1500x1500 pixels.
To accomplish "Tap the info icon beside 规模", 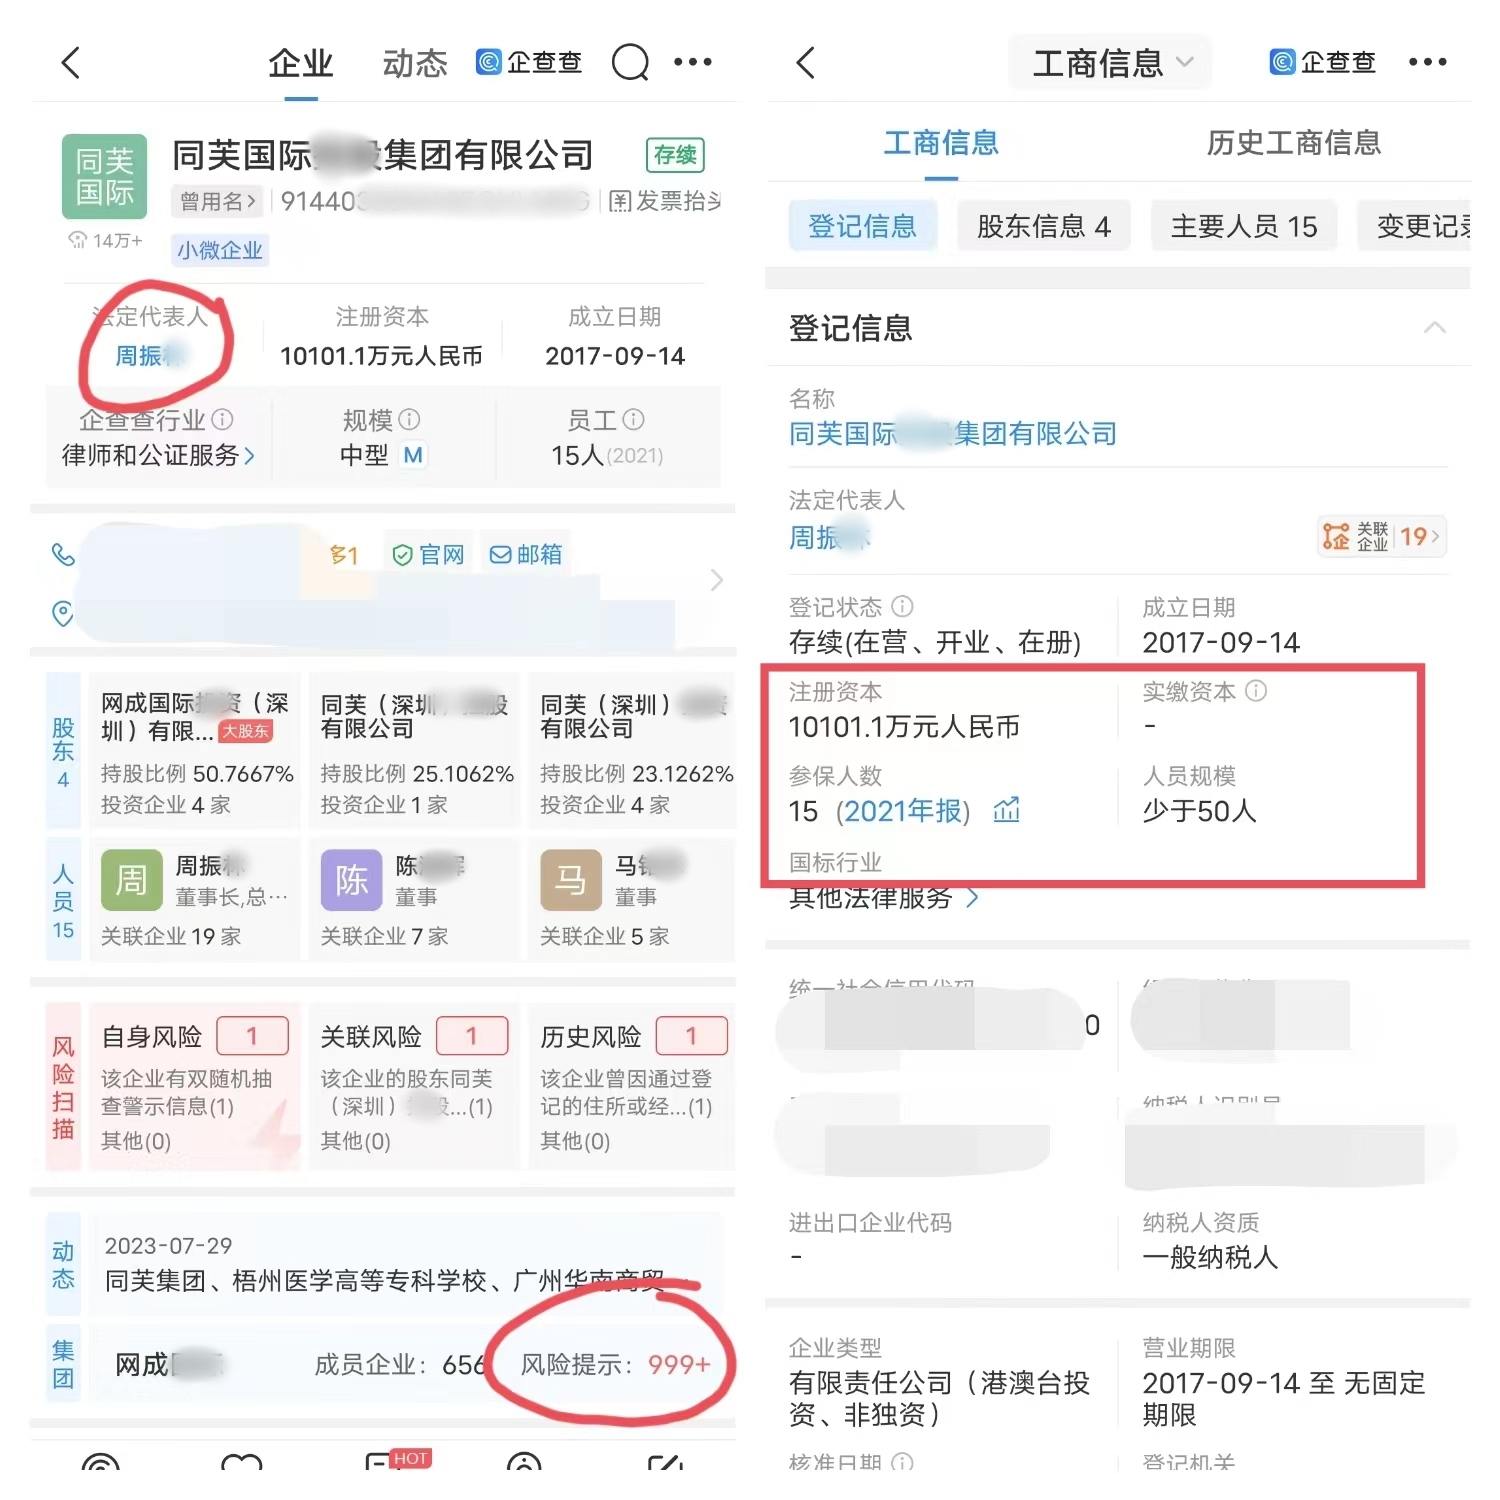I will tap(409, 419).
